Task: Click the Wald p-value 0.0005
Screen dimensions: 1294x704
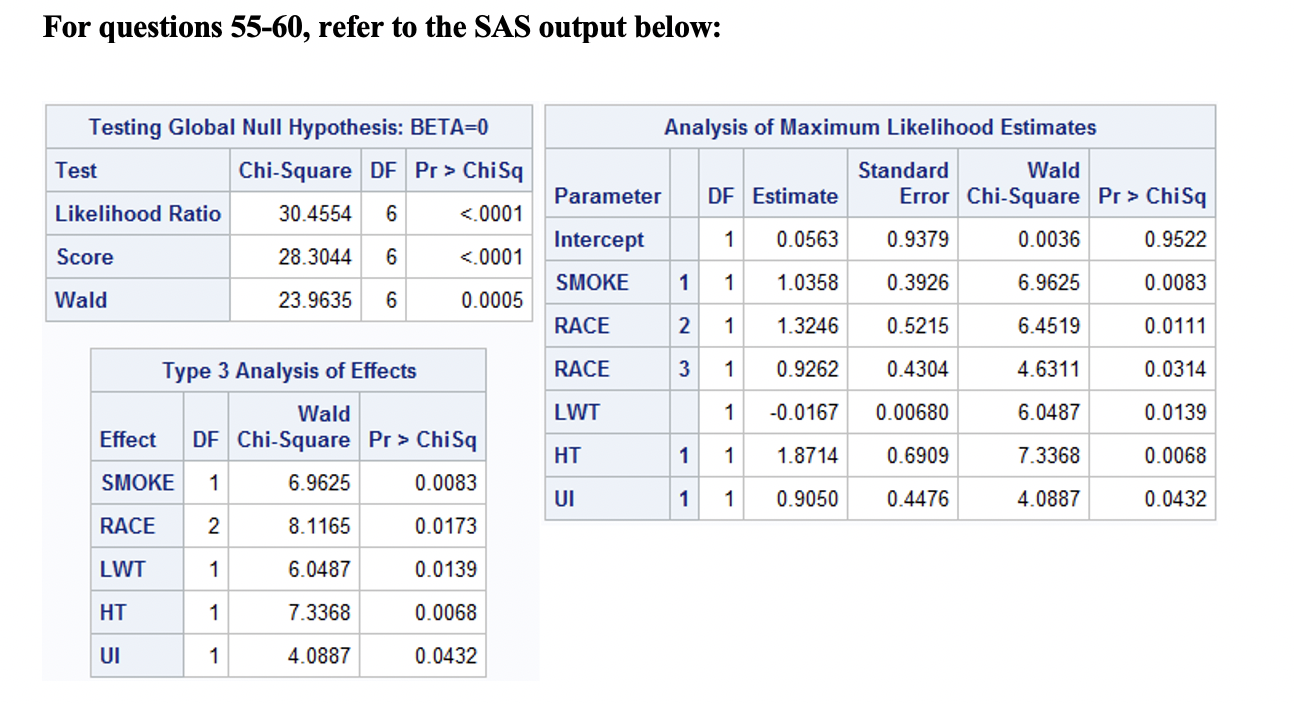Action: click(491, 300)
